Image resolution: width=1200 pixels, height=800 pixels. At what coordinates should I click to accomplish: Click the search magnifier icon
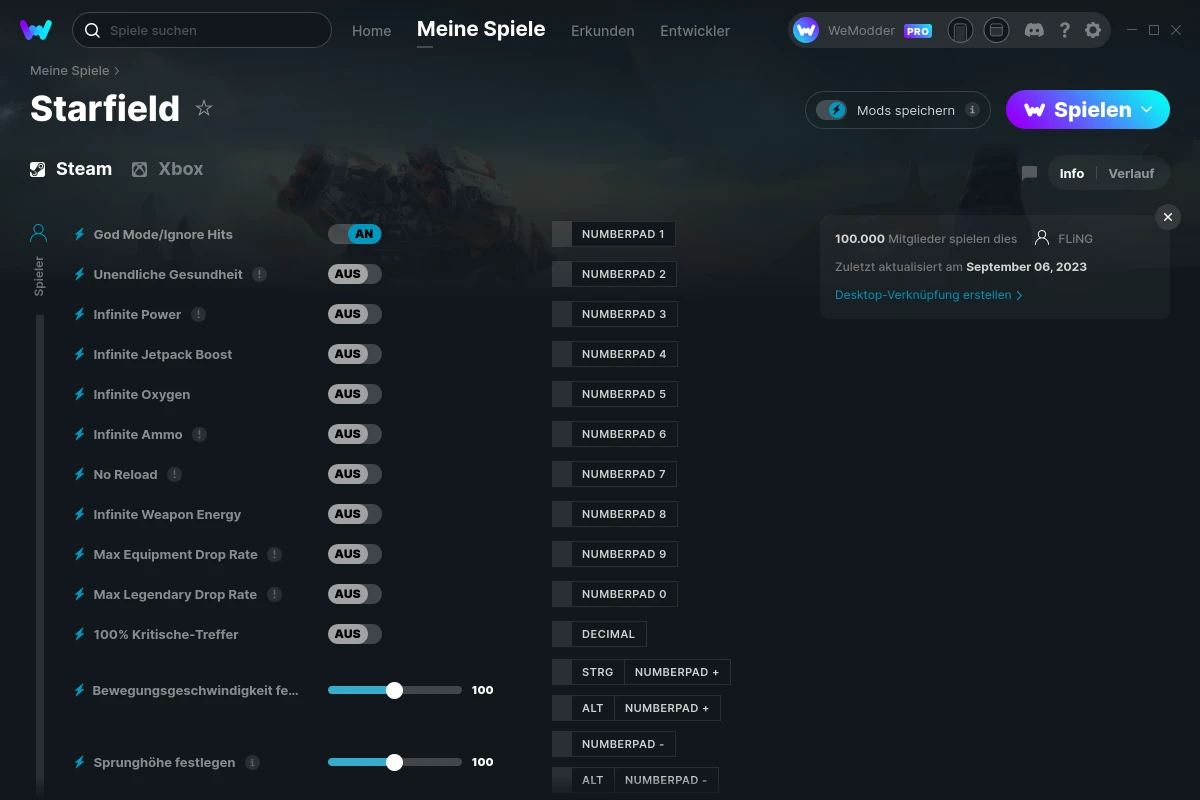(x=92, y=30)
